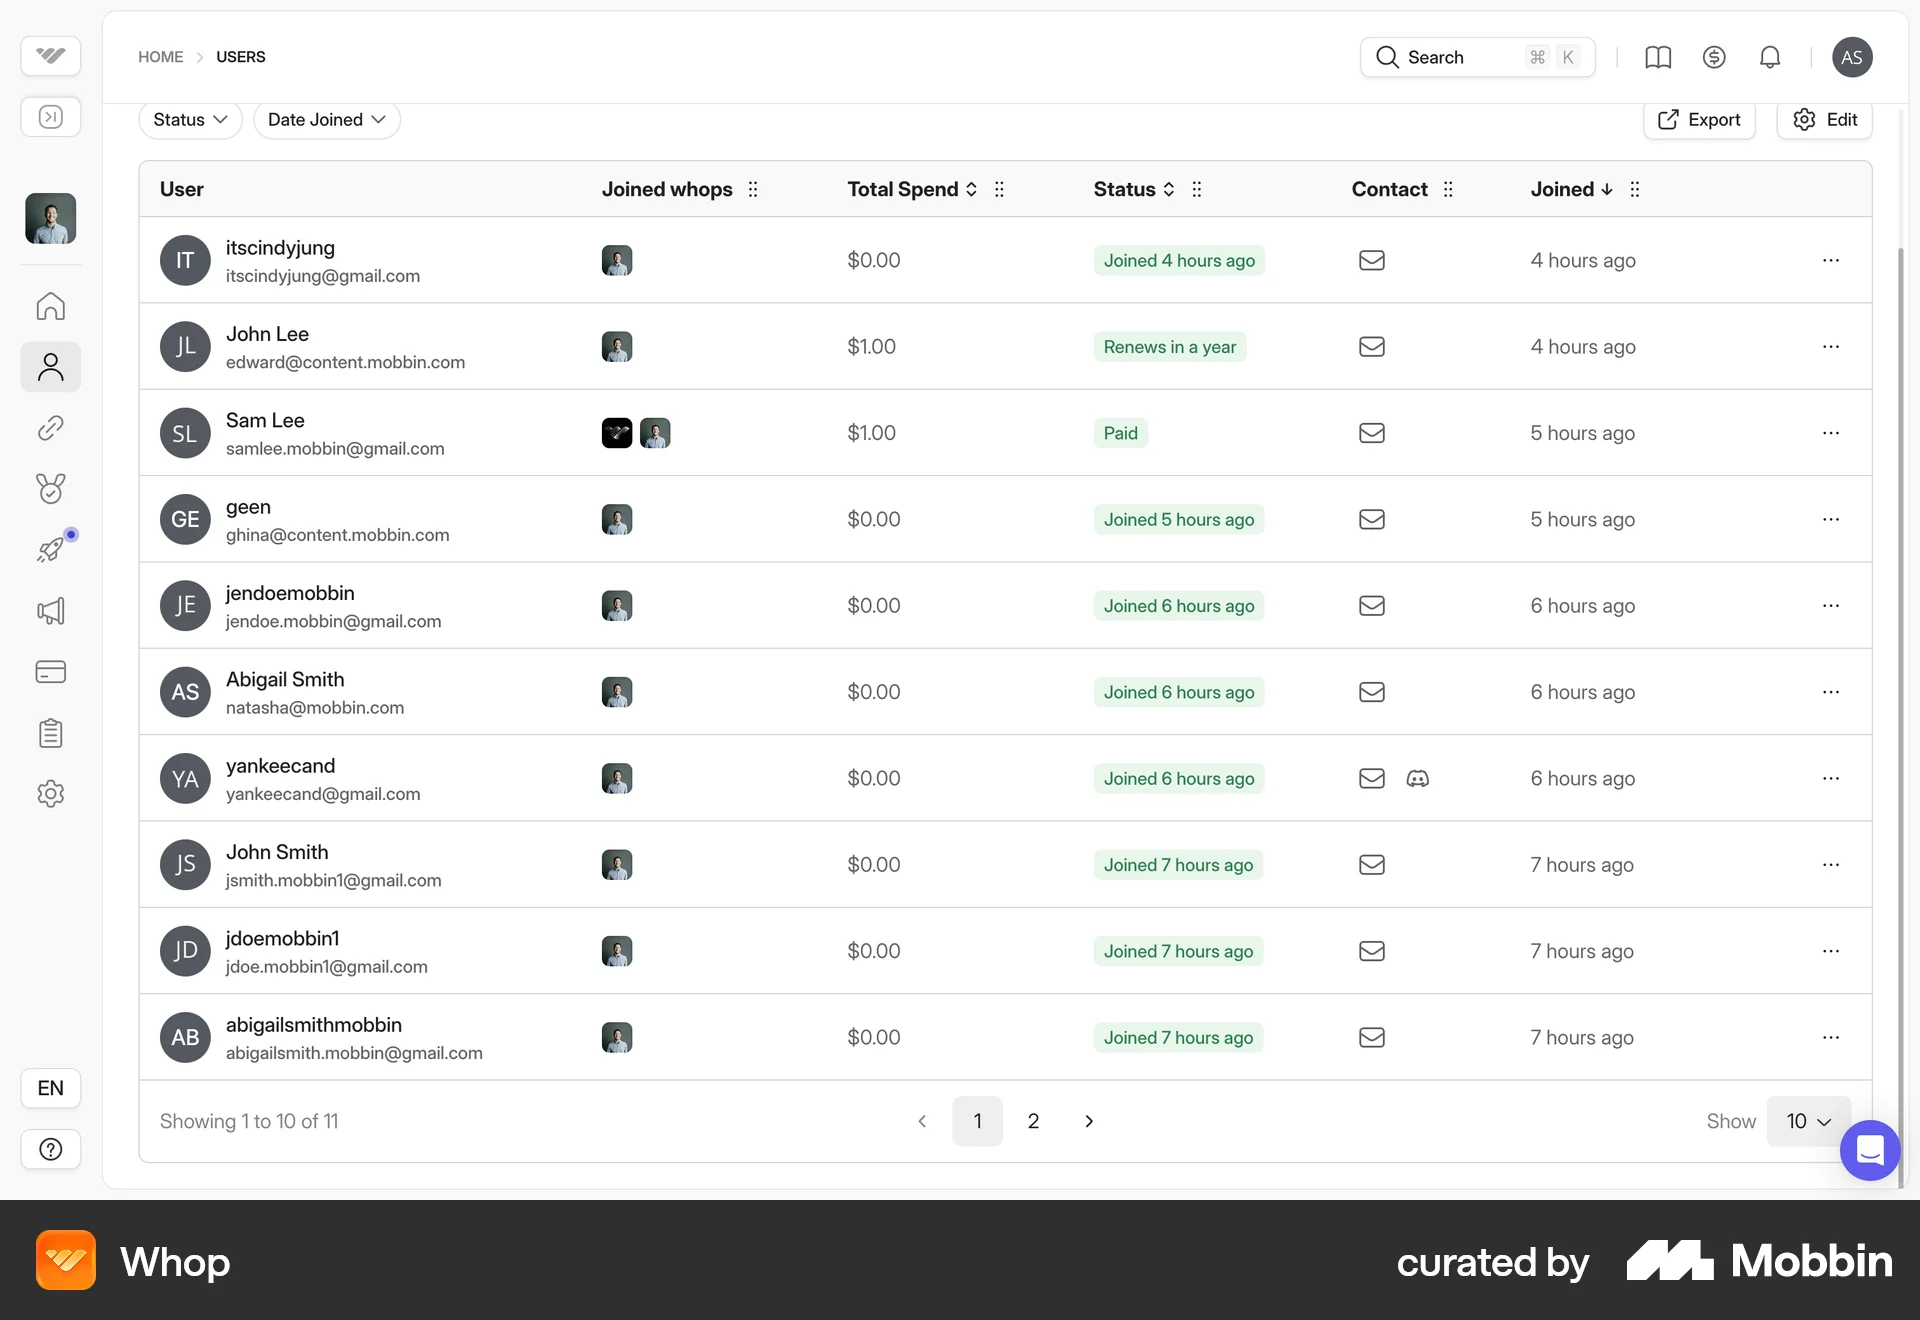Toggle the Status column sort order

pos(1170,189)
